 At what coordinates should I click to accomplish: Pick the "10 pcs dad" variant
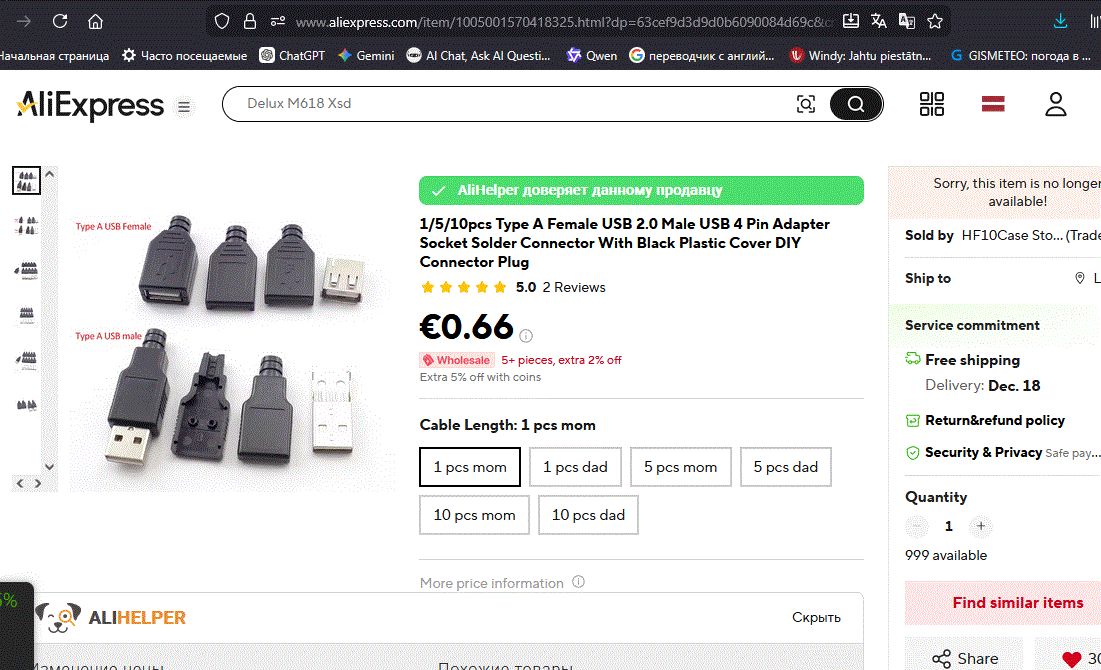coord(588,515)
